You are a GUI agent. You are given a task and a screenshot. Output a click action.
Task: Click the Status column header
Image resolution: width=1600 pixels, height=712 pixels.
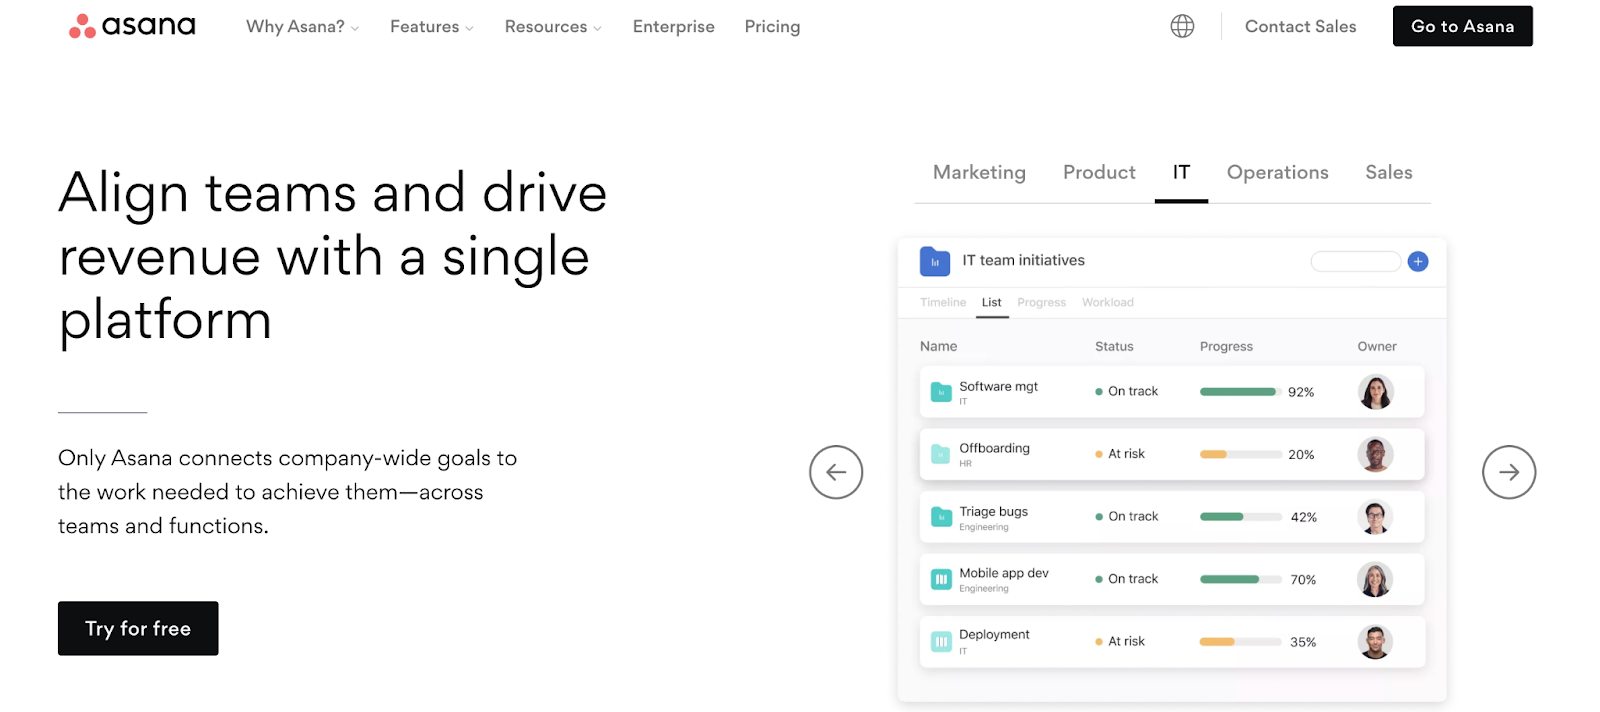[x=1114, y=346]
